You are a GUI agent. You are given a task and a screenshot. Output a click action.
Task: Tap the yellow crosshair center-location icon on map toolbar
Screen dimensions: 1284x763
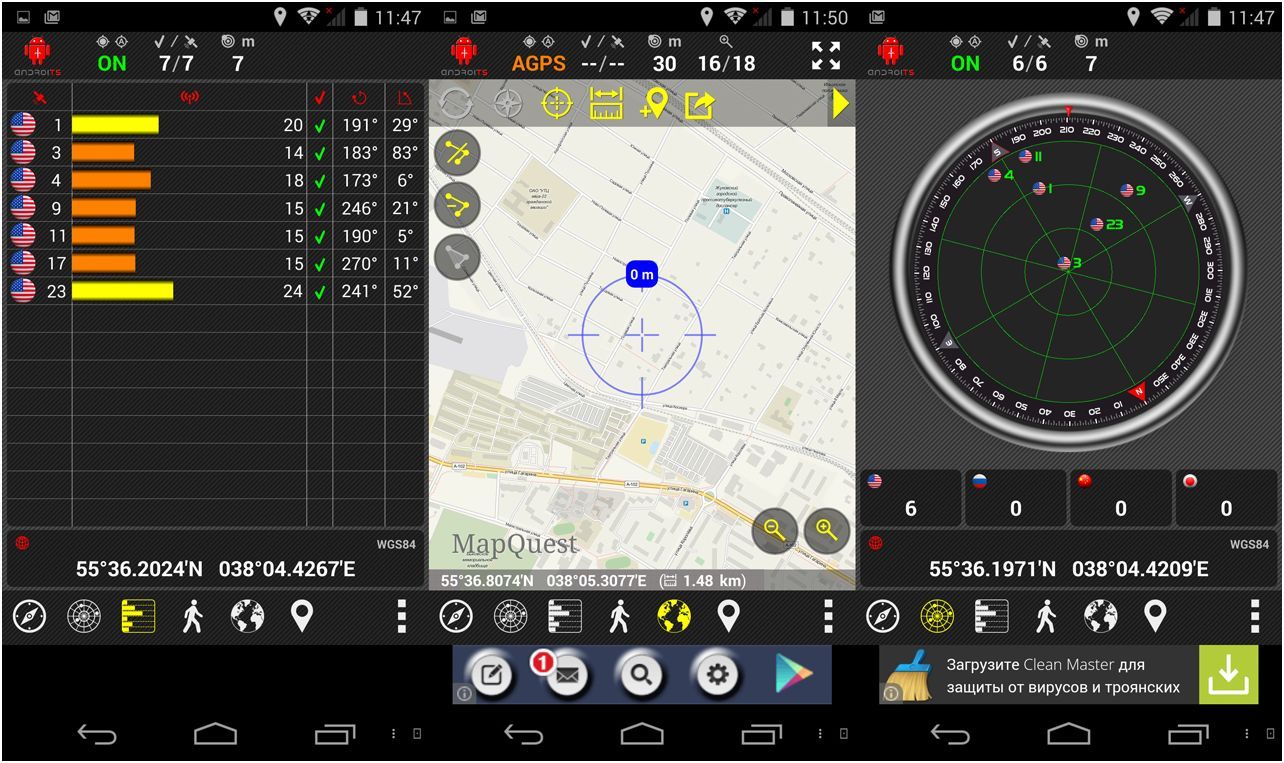[556, 104]
